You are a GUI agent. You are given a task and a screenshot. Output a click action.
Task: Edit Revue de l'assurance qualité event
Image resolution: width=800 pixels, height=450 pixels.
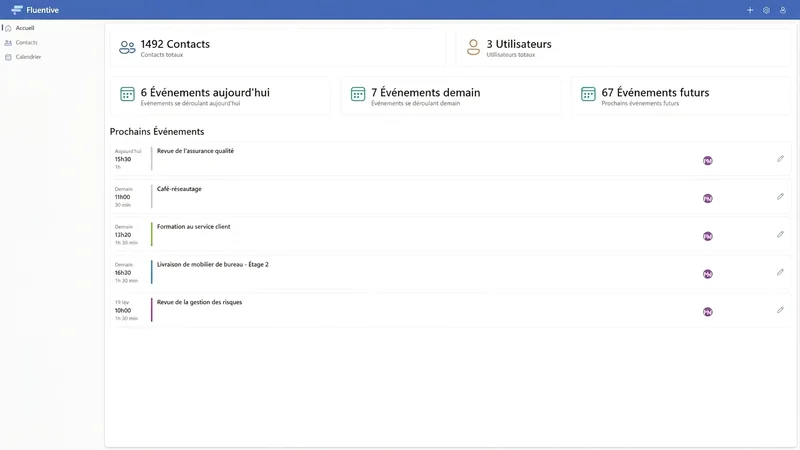pyautogui.click(x=780, y=159)
